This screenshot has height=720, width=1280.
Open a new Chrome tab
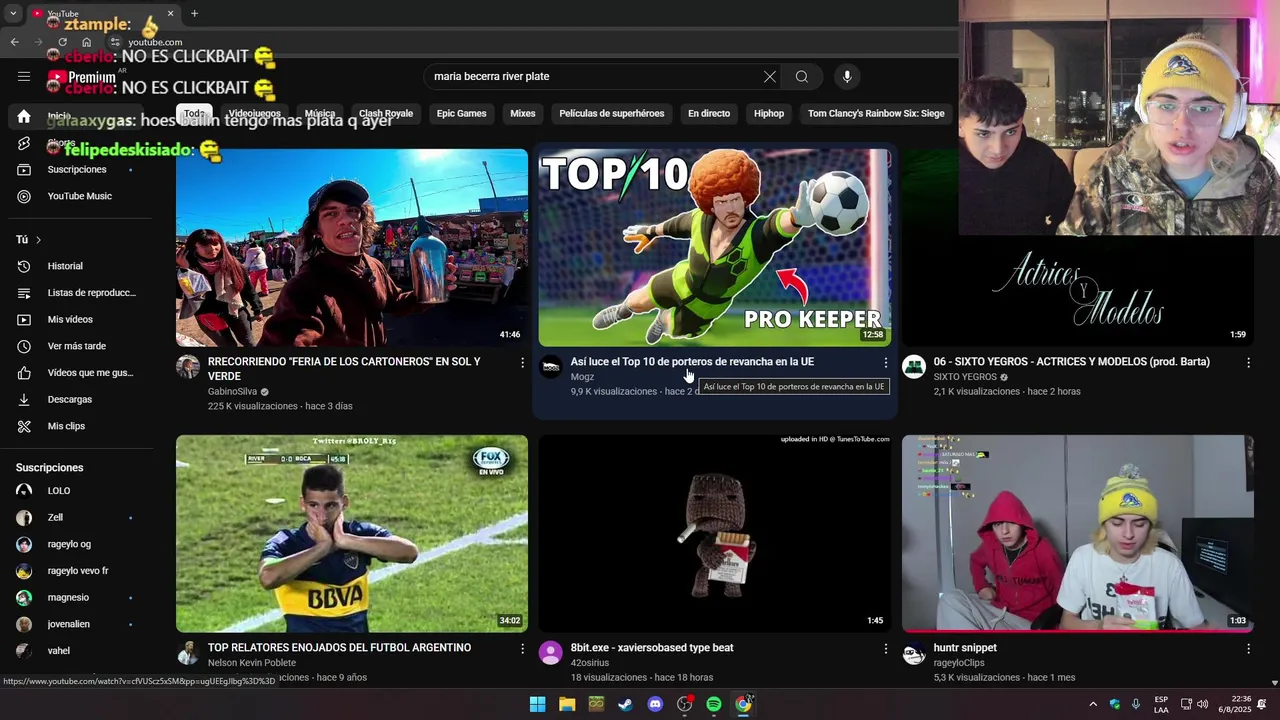pos(194,14)
